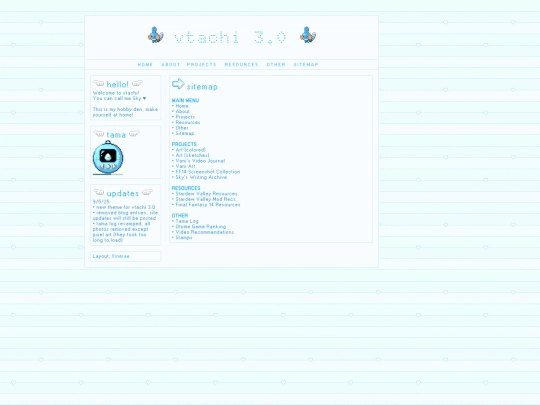Image resolution: width=540 pixels, height=405 pixels.
Task: Open PROJECTS in the top navigation bar
Action: [201, 64]
